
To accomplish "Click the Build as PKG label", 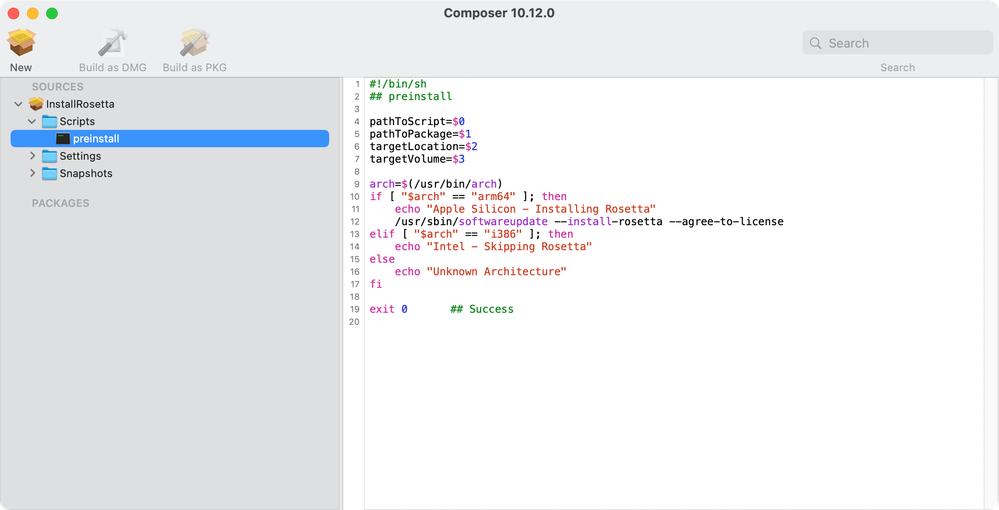I will (x=194, y=68).
